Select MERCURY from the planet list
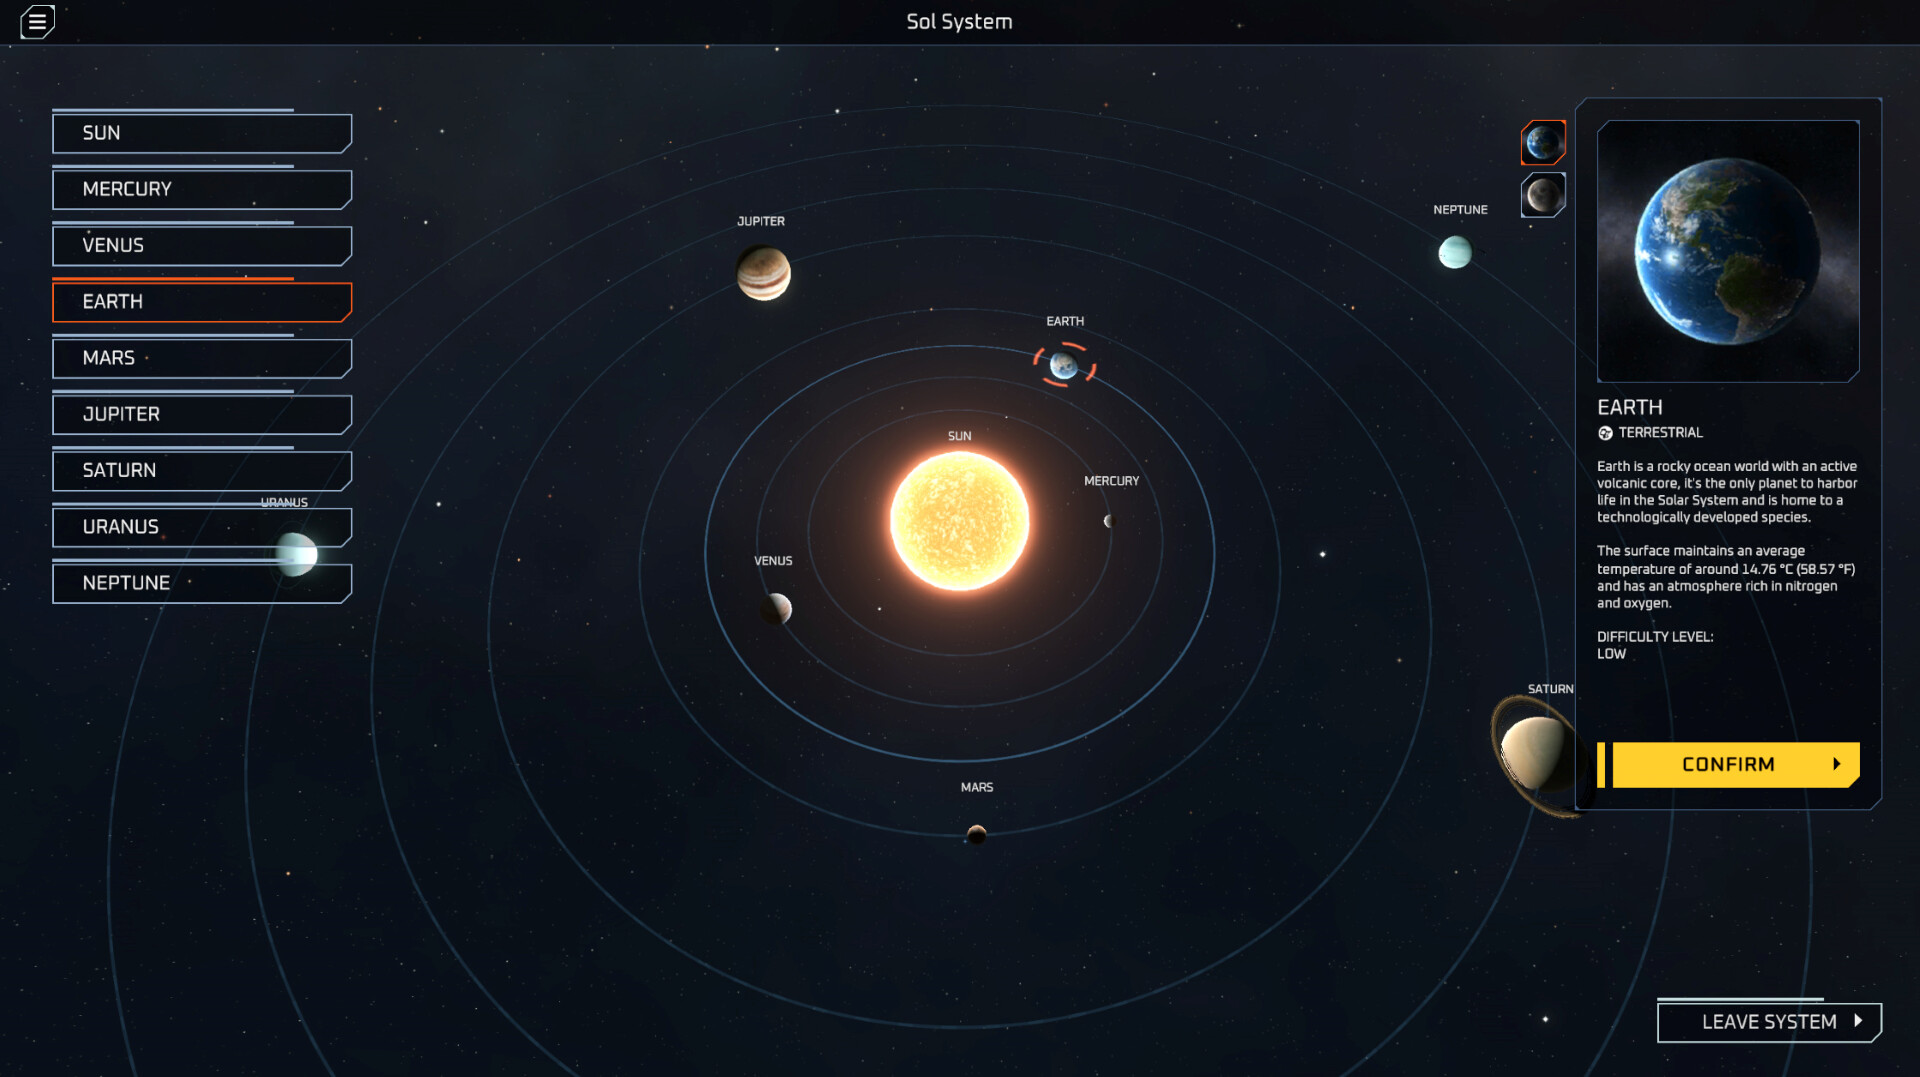The width and height of the screenshot is (1920, 1077). 201,189
